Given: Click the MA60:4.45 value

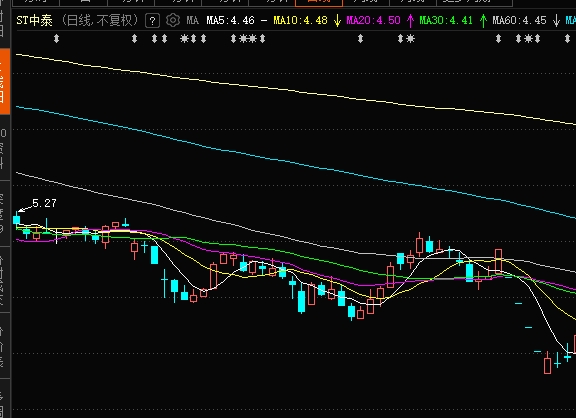Looking at the screenshot, I should click(519, 20).
